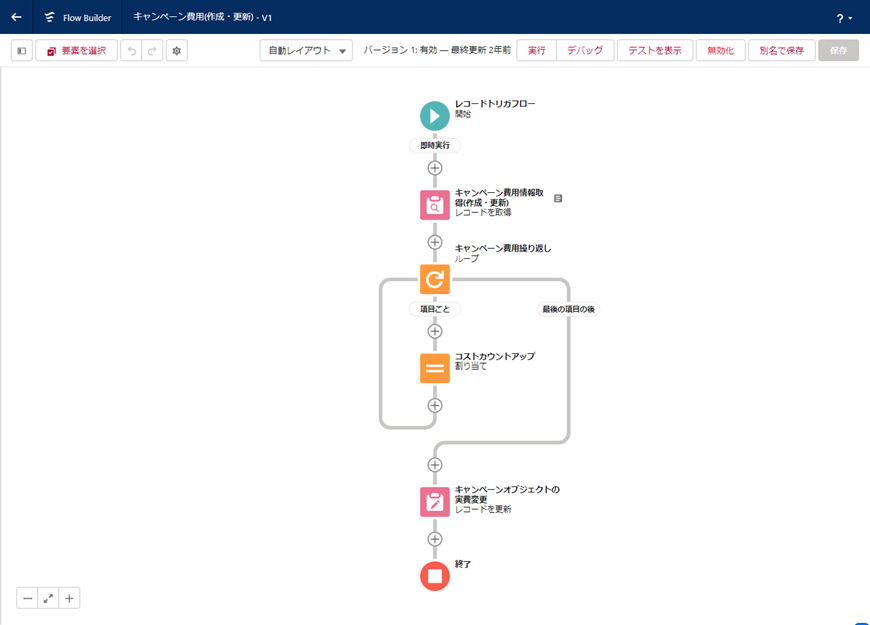Toggle the left toolbox panel icon

[x=22, y=51]
